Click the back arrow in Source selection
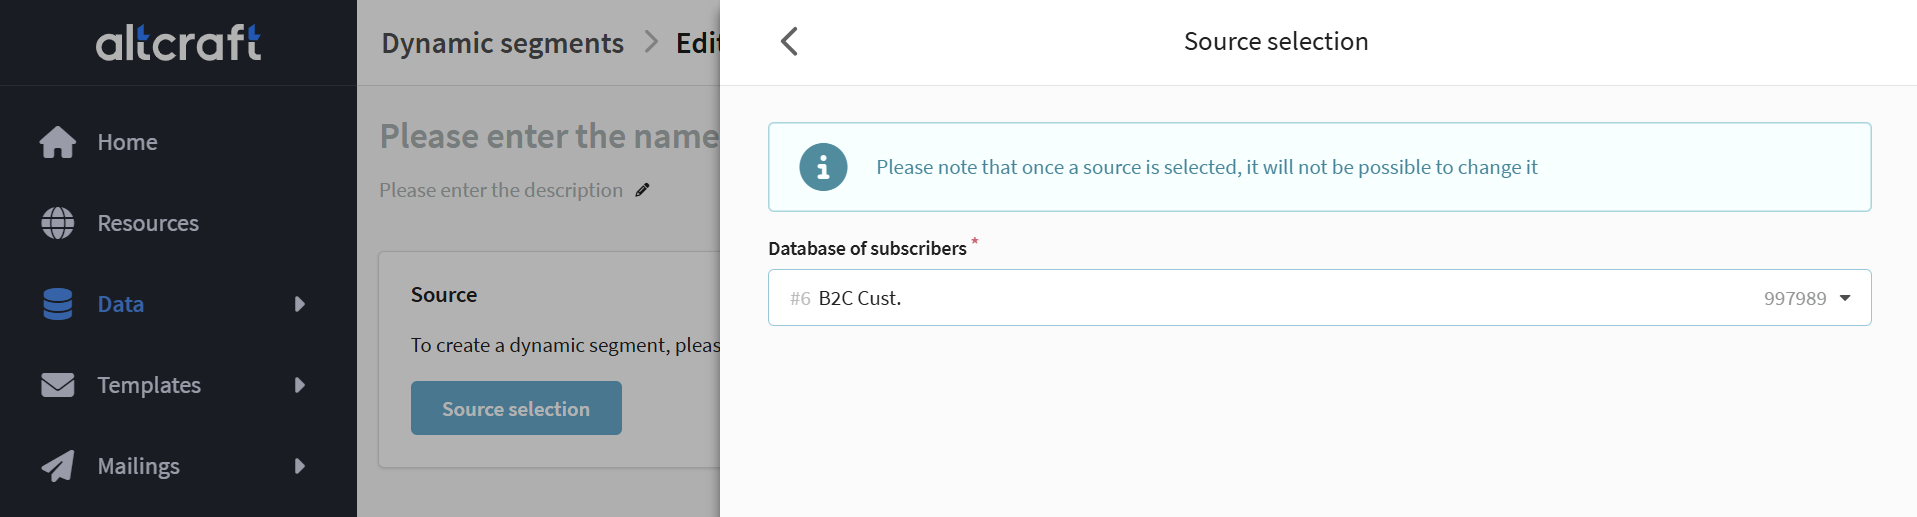The image size is (1917, 517). [x=789, y=42]
